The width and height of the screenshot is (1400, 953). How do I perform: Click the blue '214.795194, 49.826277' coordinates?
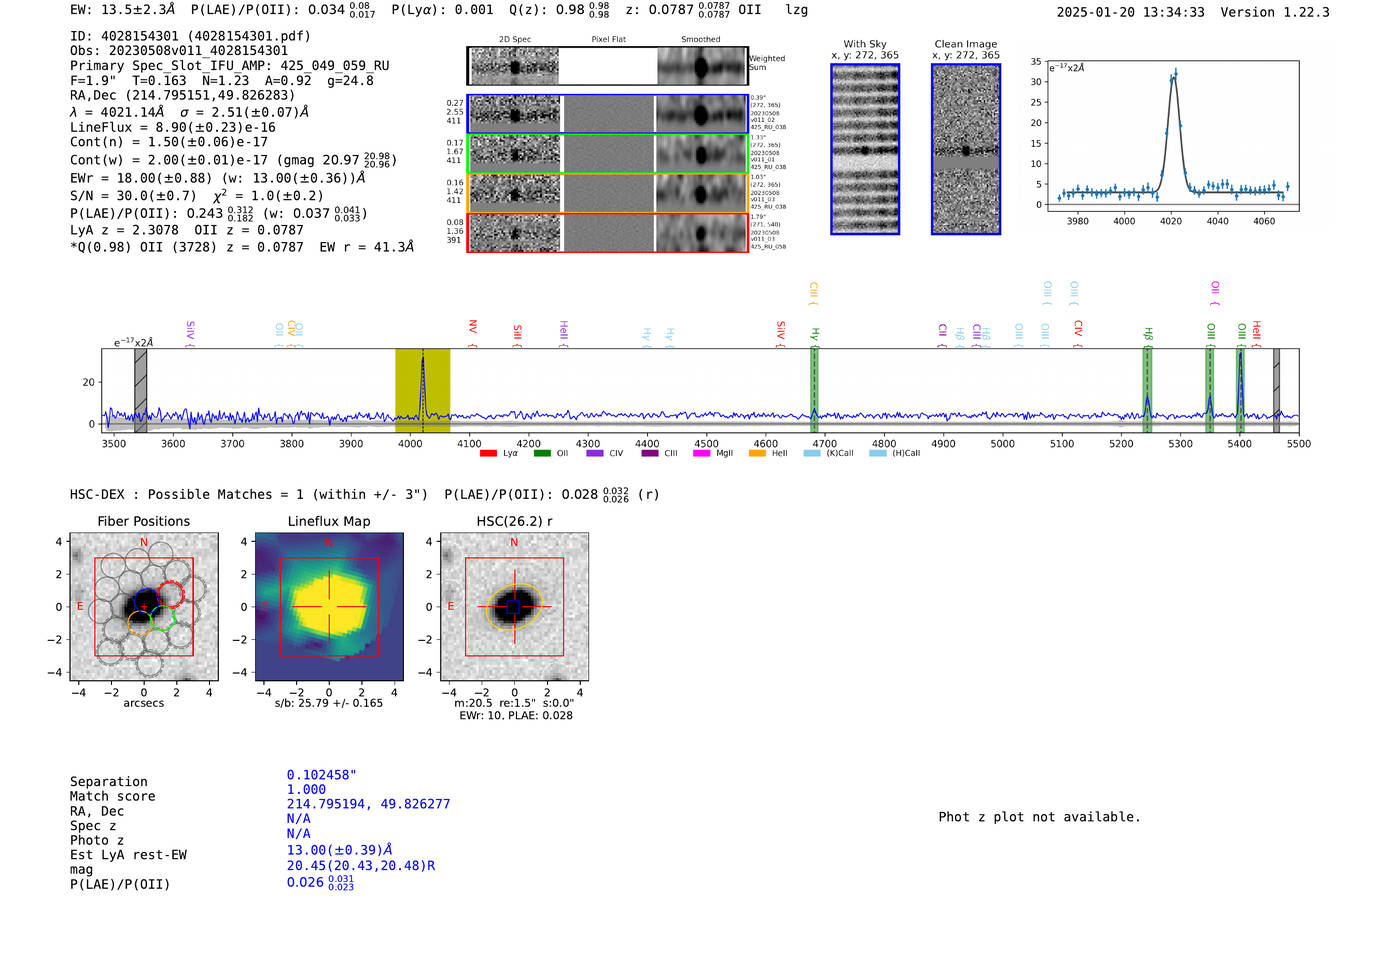pyautogui.click(x=368, y=804)
